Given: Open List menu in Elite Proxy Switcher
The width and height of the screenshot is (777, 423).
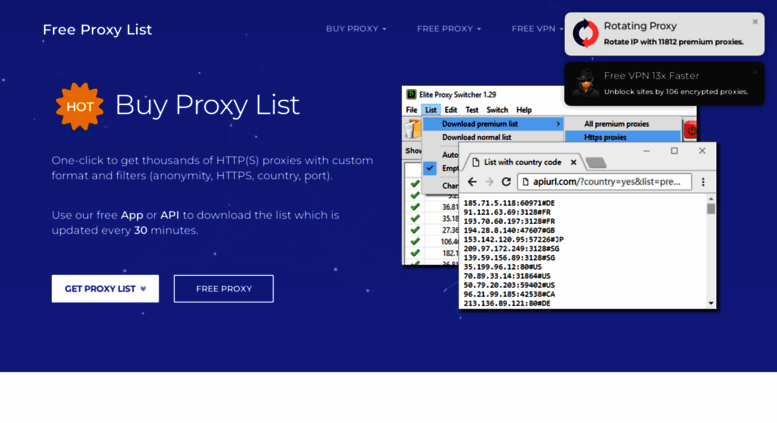Looking at the screenshot, I should click(x=431, y=110).
